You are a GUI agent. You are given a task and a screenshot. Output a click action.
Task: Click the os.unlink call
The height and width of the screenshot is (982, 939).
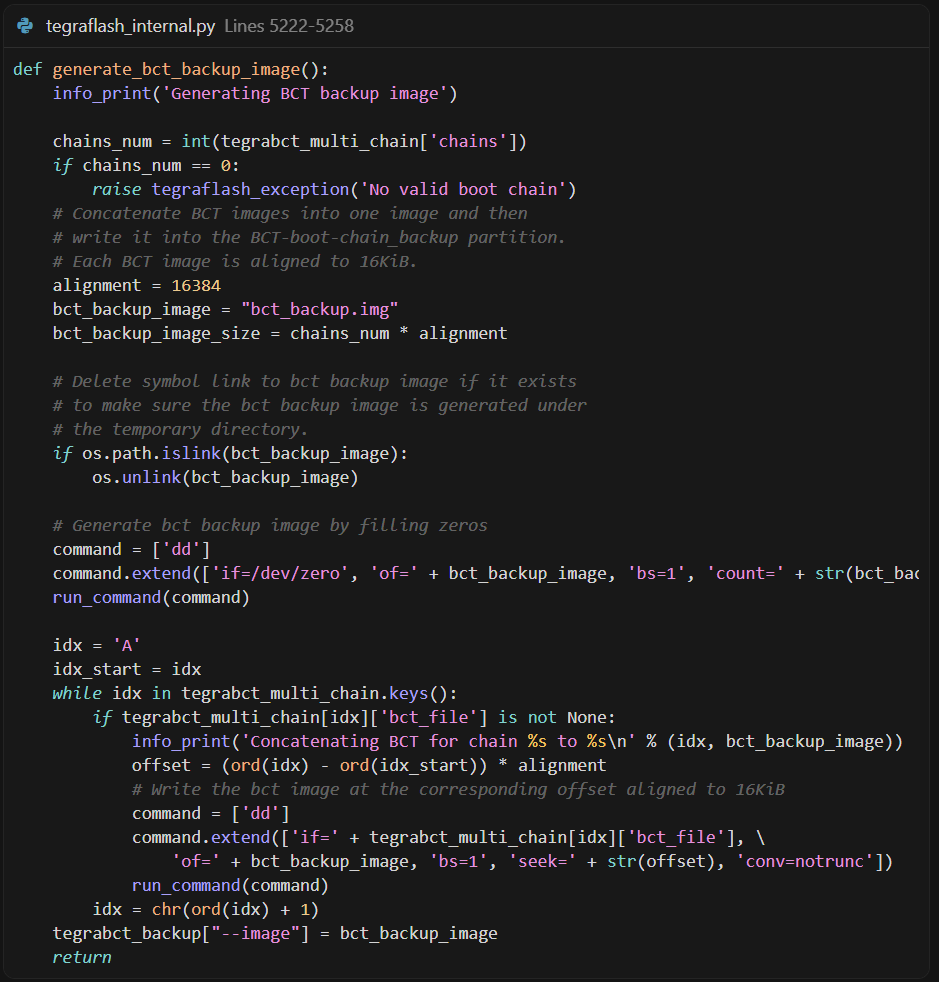(x=134, y=478)
